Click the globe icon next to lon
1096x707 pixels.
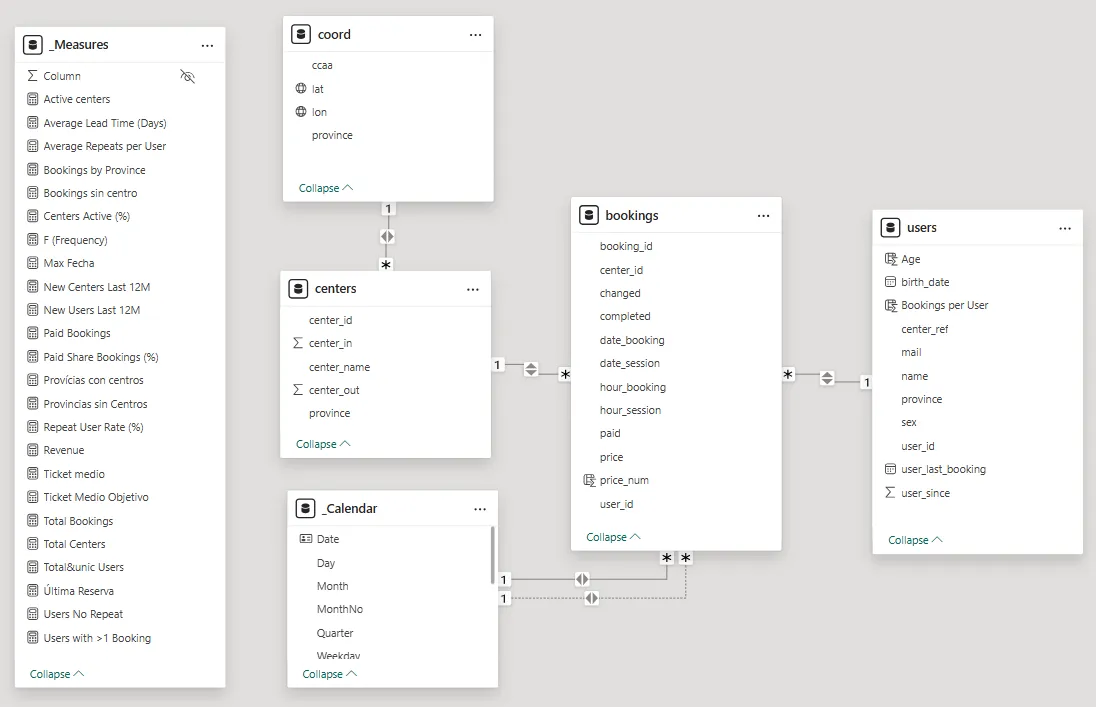click(x=301, y=111)
